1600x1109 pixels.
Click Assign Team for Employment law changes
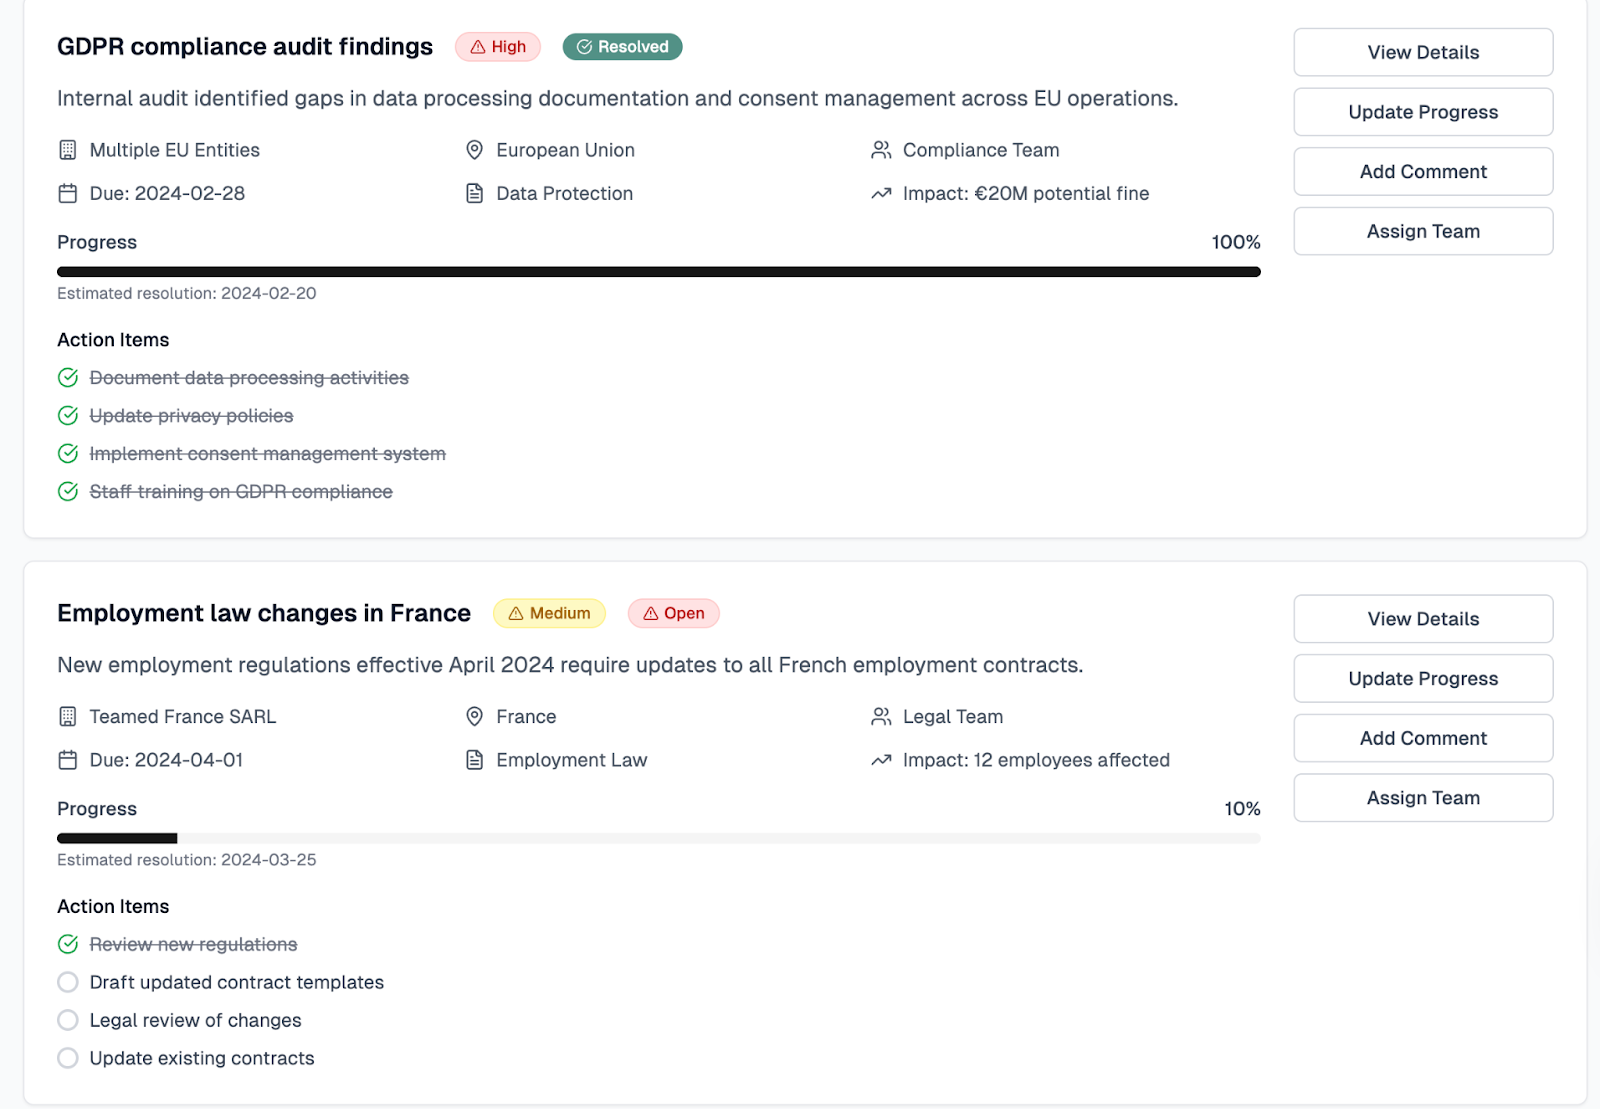[x=1422, y=797]
